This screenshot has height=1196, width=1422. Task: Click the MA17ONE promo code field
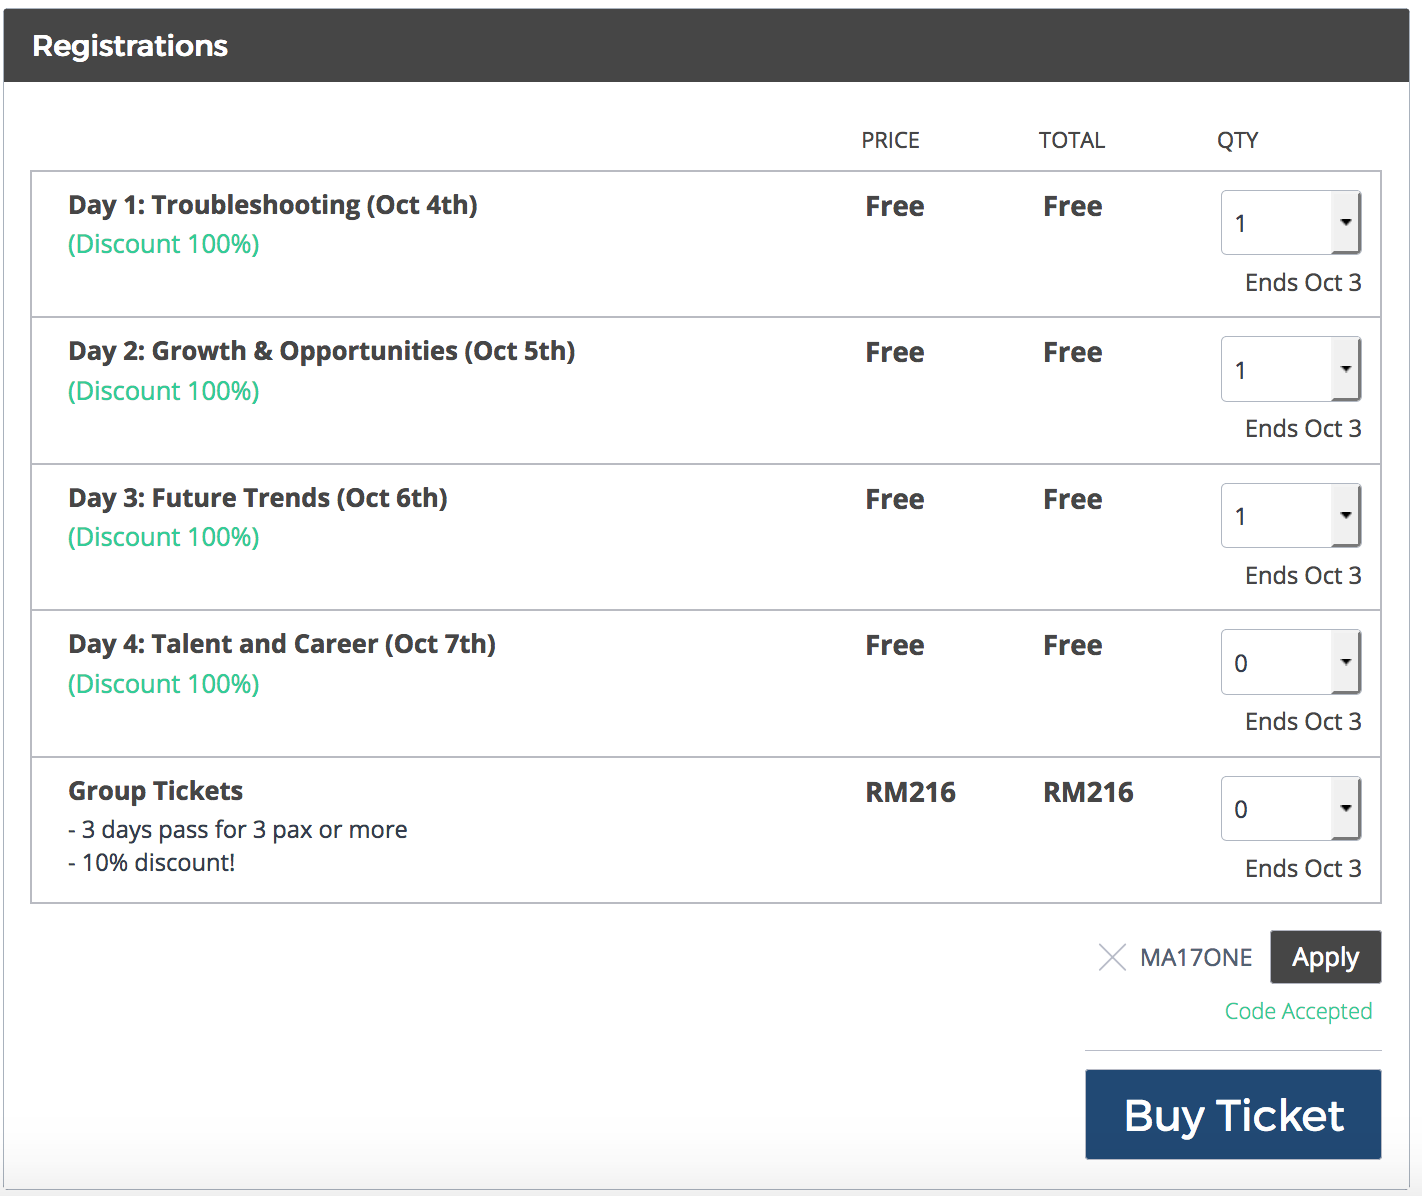click(x=1196, y=958)
